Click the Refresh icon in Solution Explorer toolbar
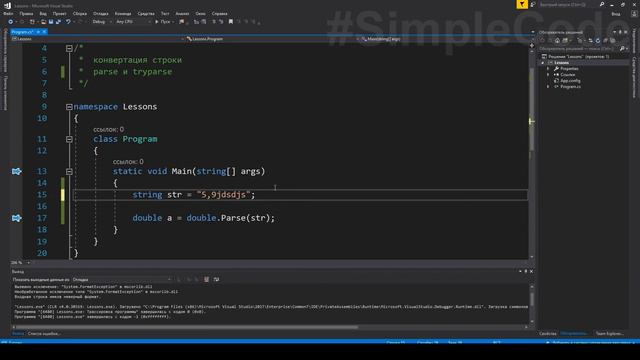 click(x=598, y=40)
